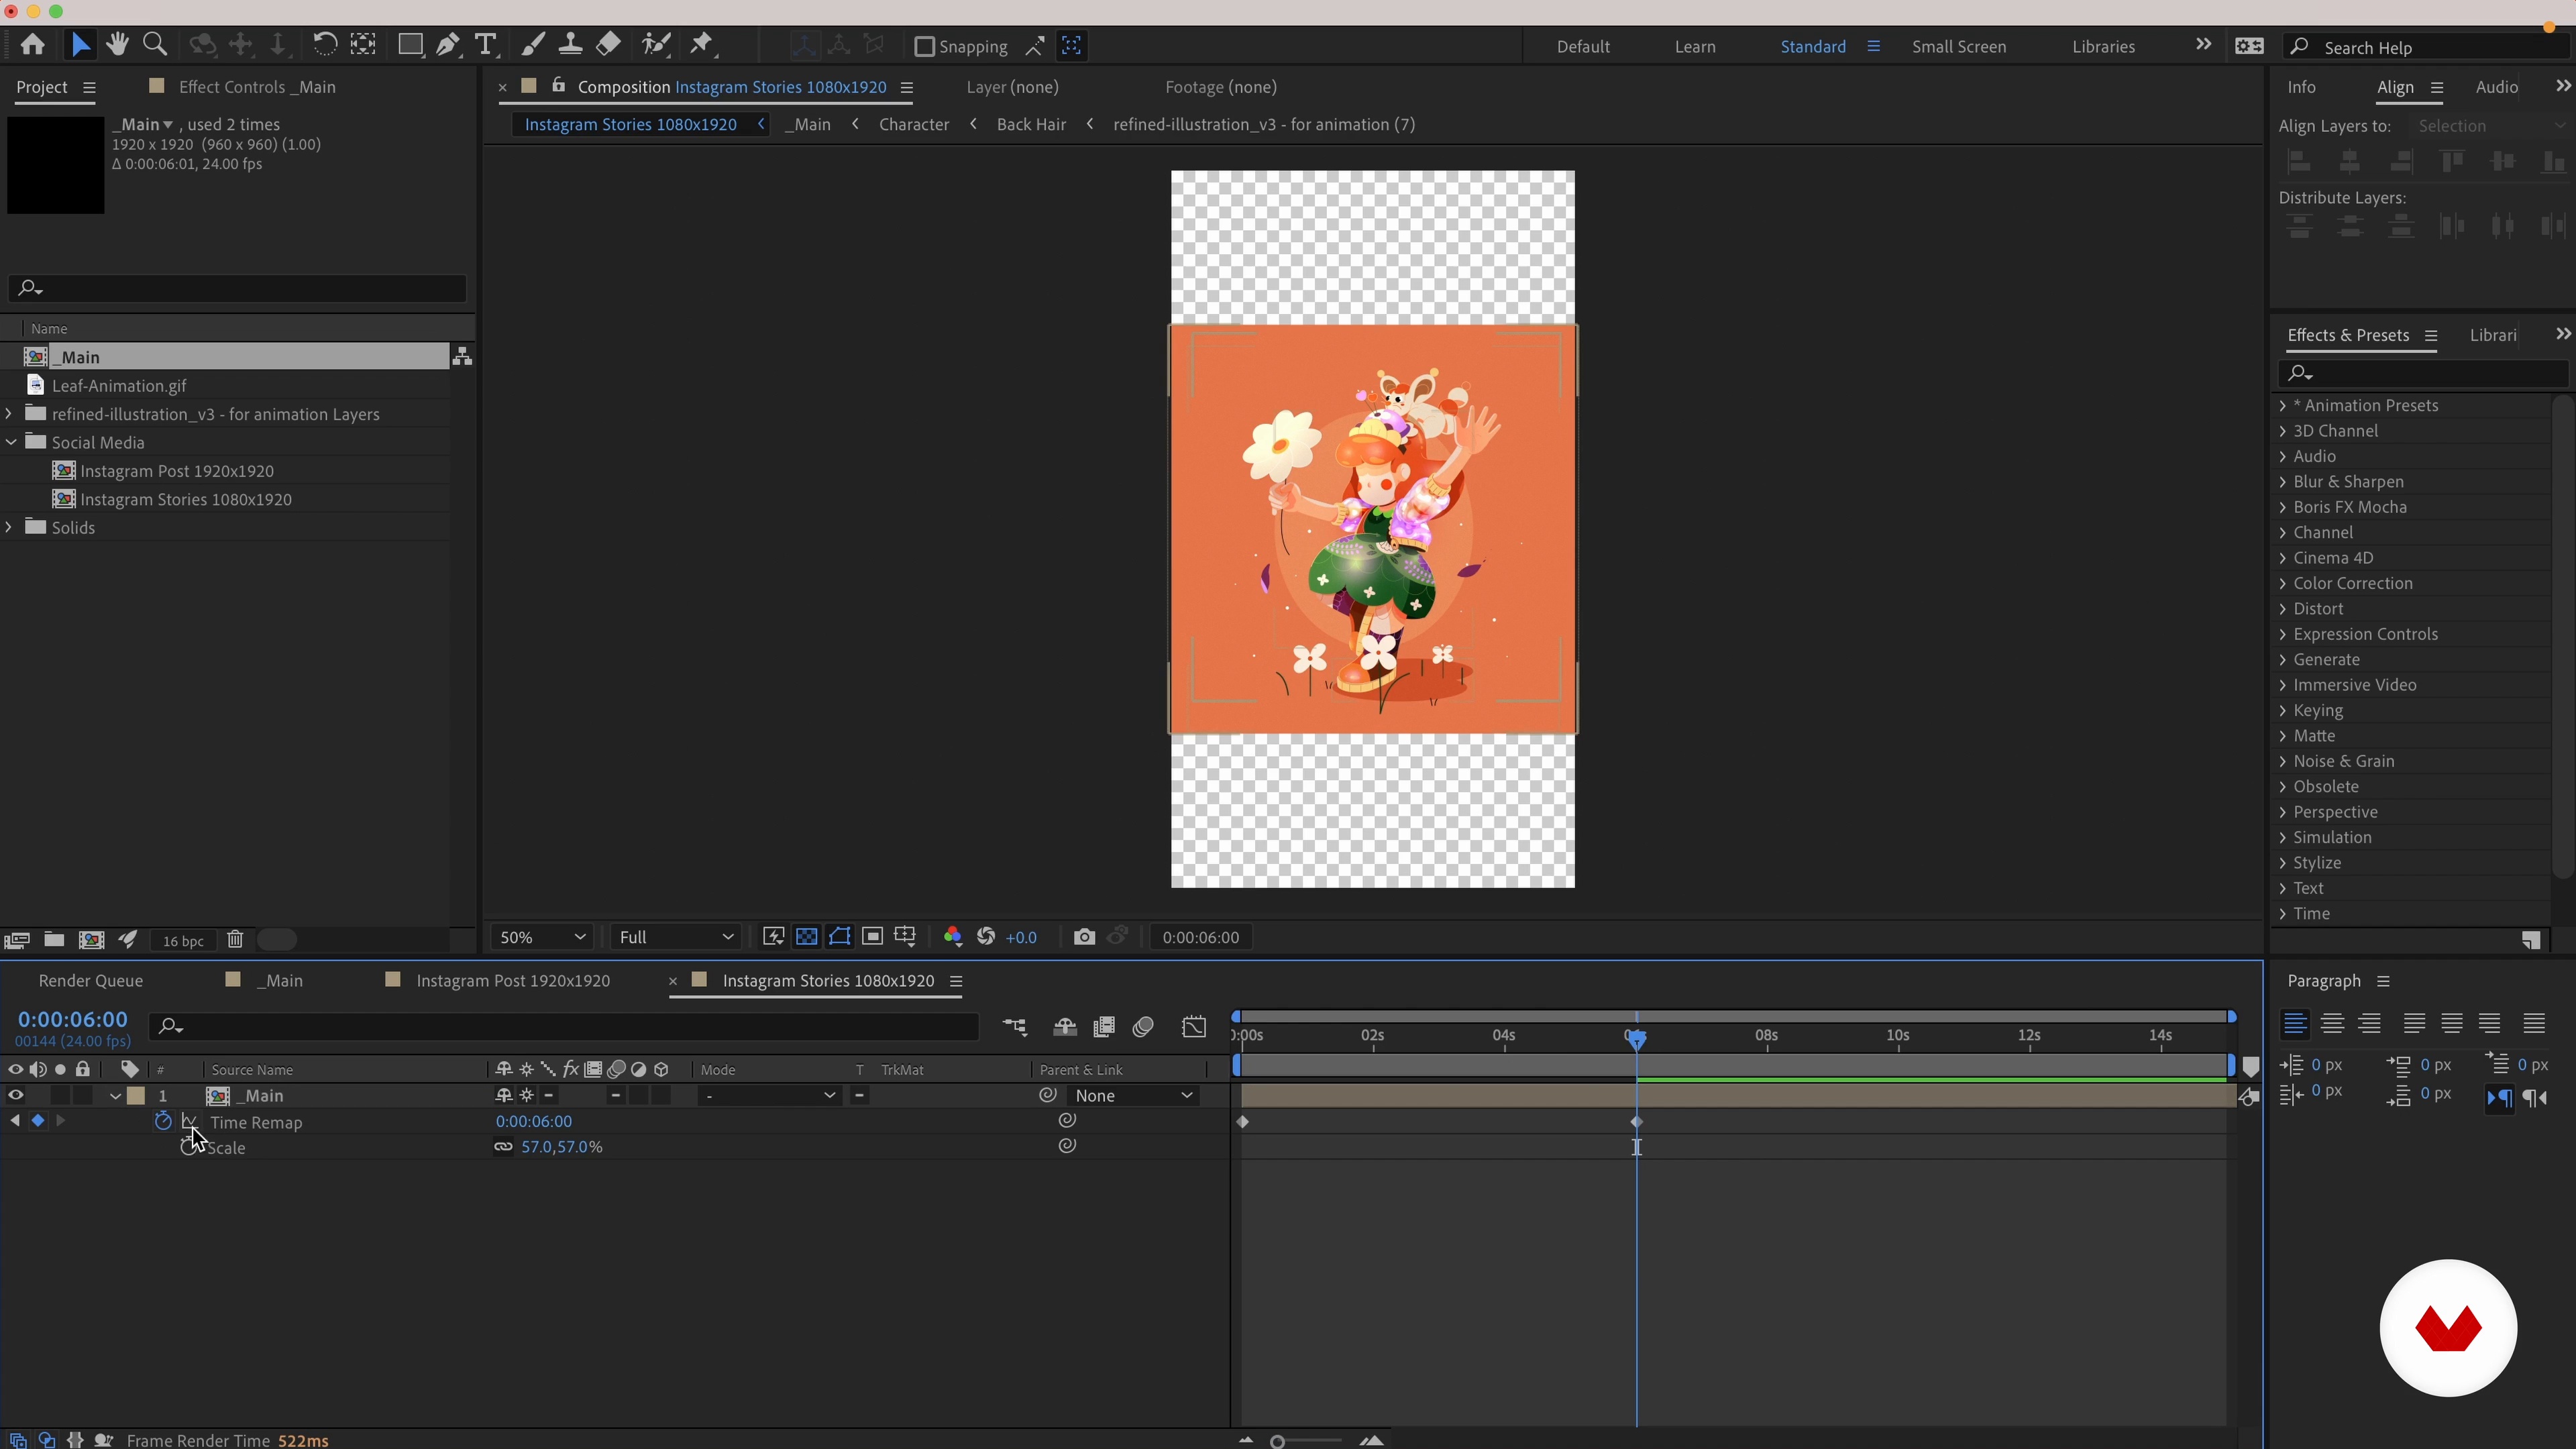Select the Rotation tool

click(x=324, y=45)
